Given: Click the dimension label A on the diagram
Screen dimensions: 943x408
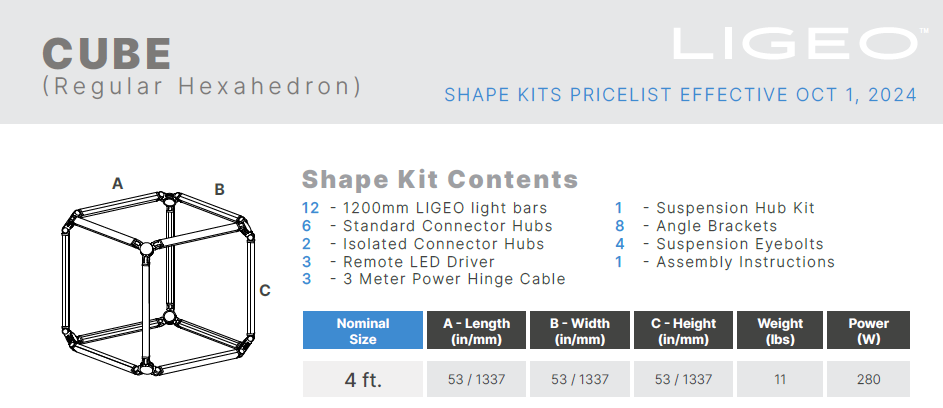Looking at the screenshot, I should (x=117, y=184).
